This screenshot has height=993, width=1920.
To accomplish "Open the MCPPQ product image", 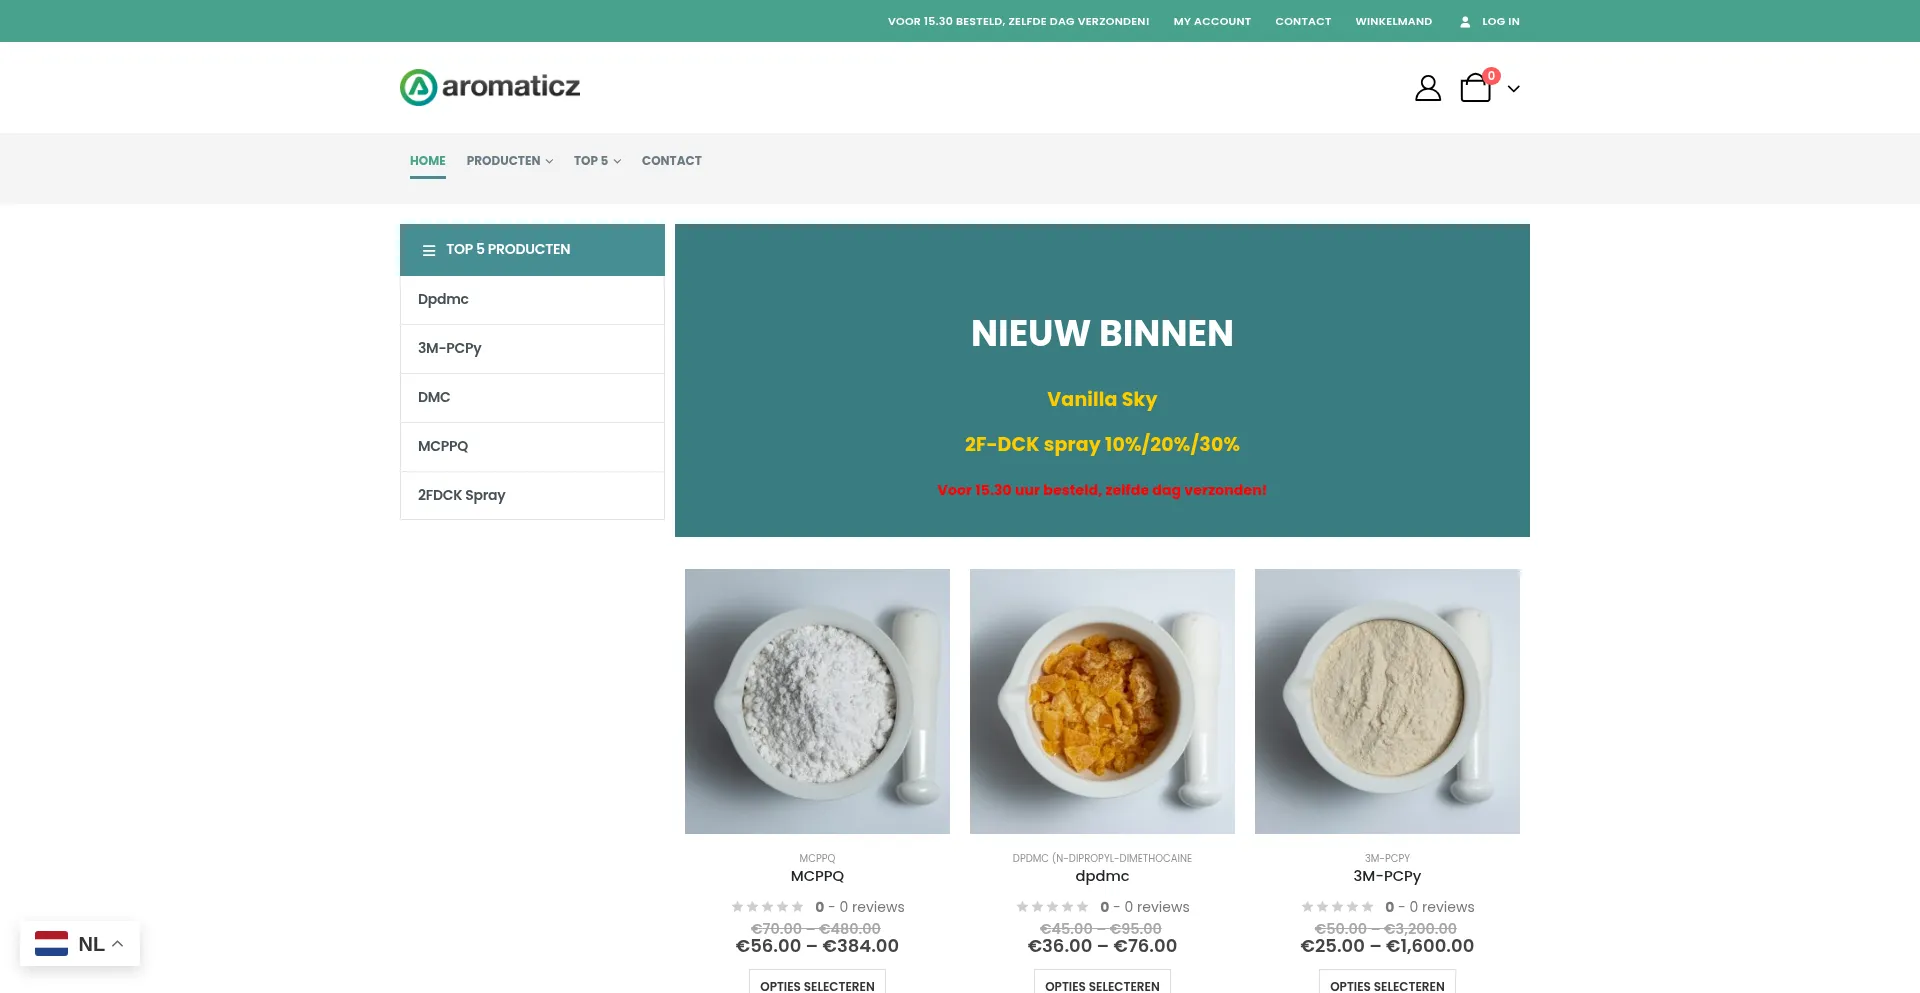I will (817, 701).
